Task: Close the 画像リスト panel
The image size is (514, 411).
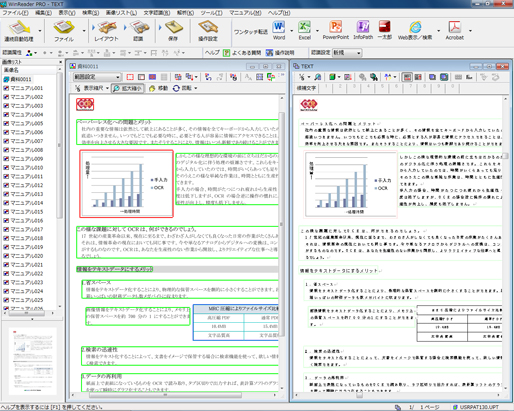Action: pos(60,62)
